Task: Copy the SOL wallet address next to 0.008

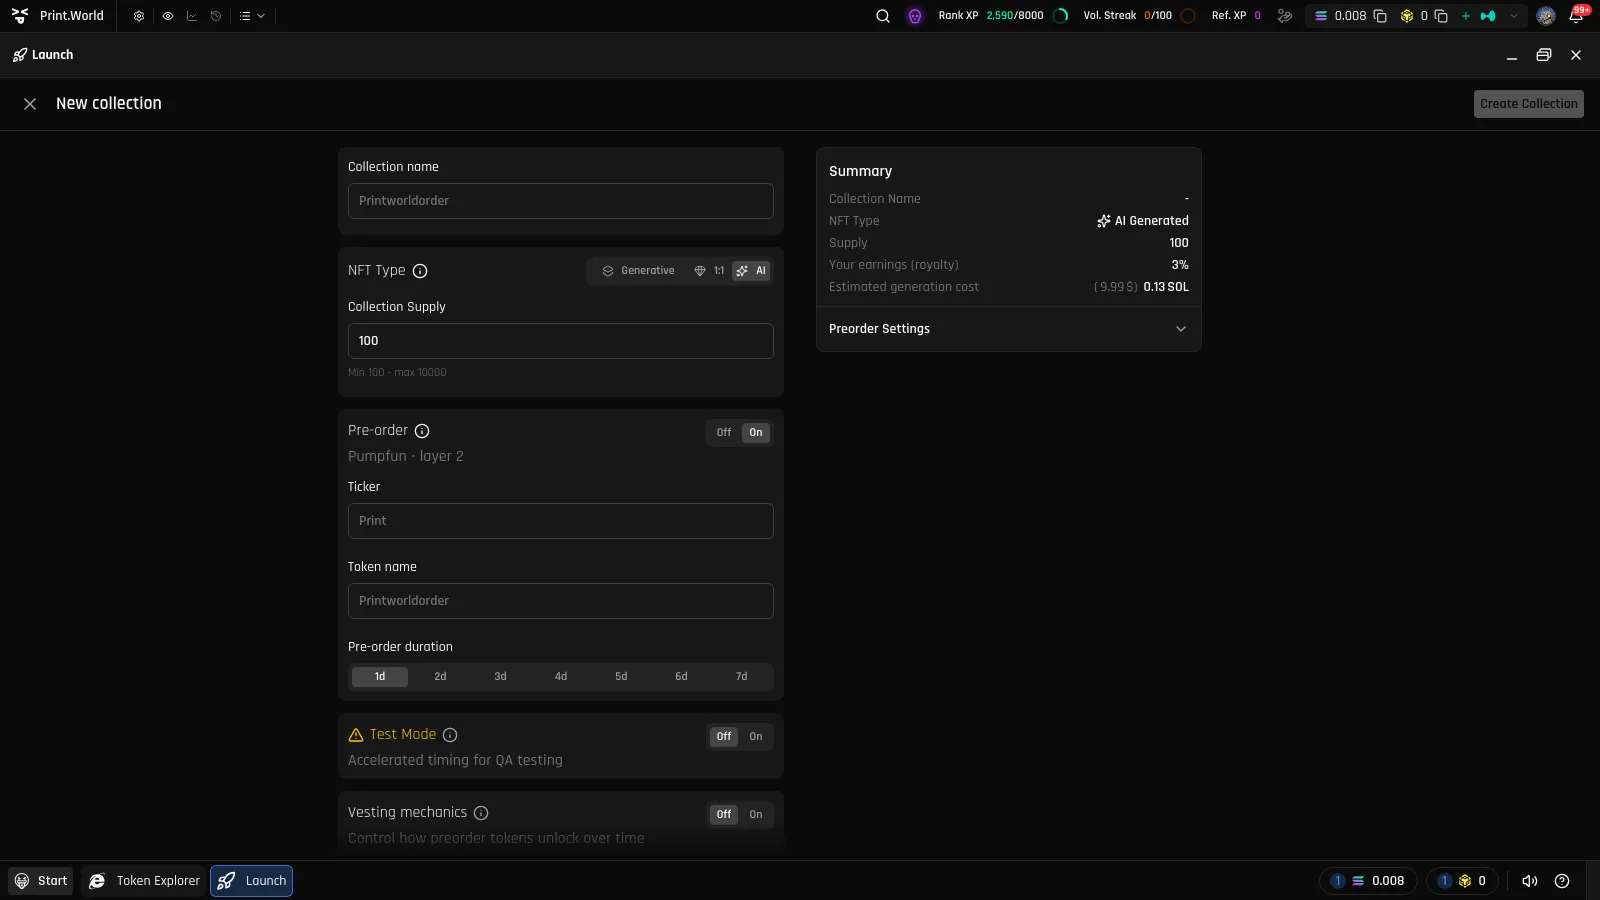Action: (x=1380, y=16)
